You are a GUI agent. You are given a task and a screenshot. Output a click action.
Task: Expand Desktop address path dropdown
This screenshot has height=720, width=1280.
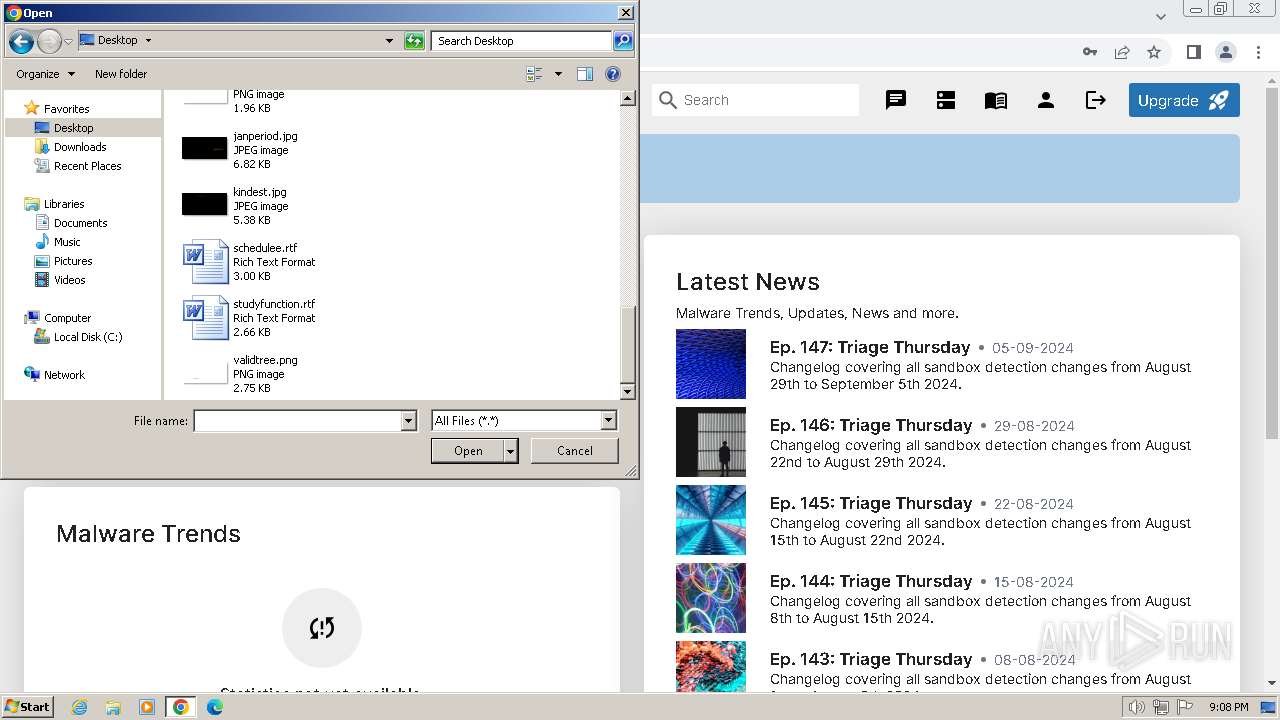coord(148,41)
